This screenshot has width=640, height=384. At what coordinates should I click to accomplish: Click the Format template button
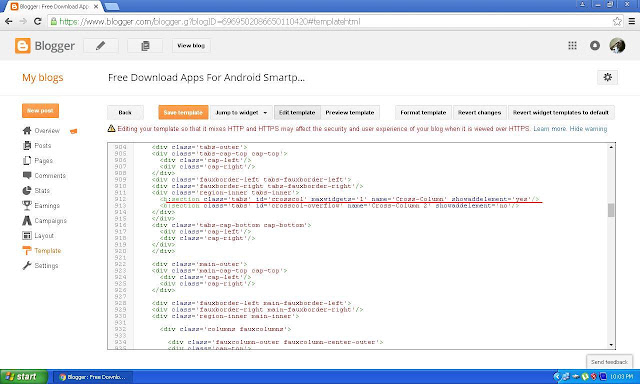click(x=423, y=112)
